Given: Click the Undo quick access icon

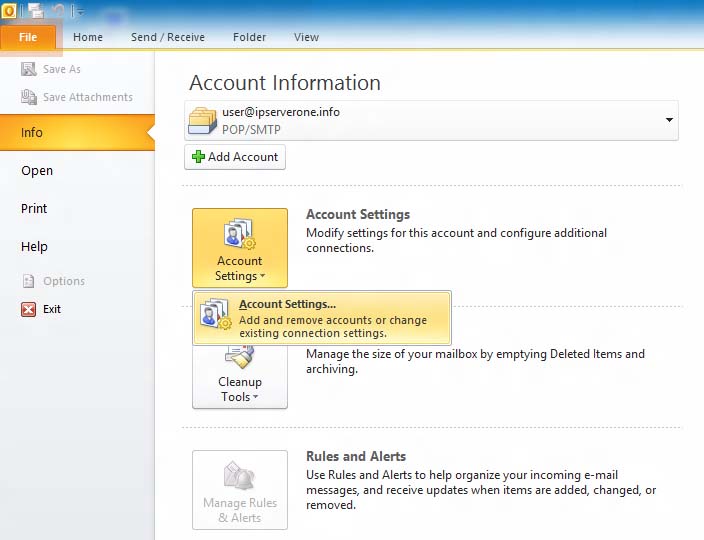Looking at the screenshot, I should point(58,10).
